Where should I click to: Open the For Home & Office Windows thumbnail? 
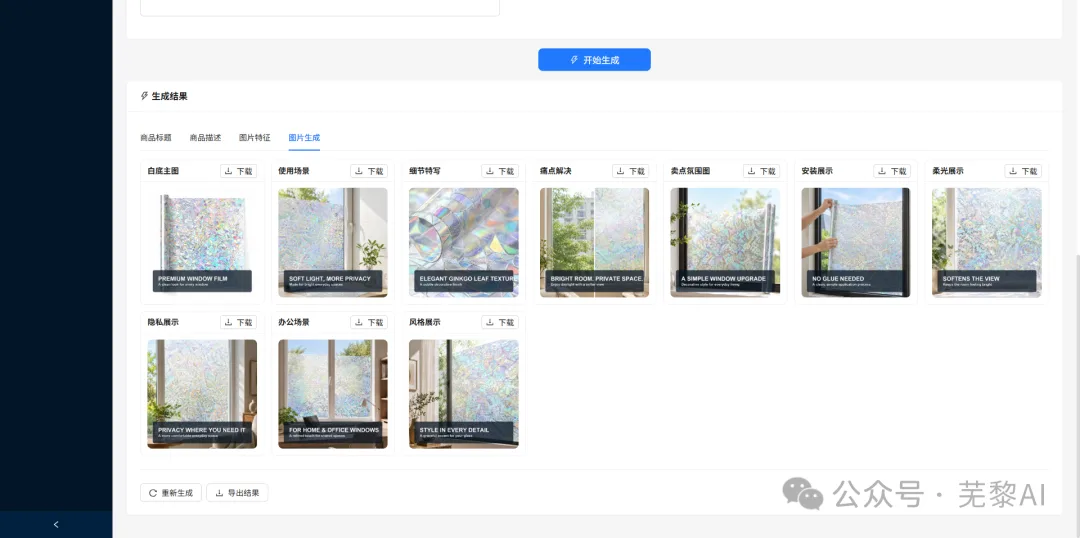click(333, 394)
